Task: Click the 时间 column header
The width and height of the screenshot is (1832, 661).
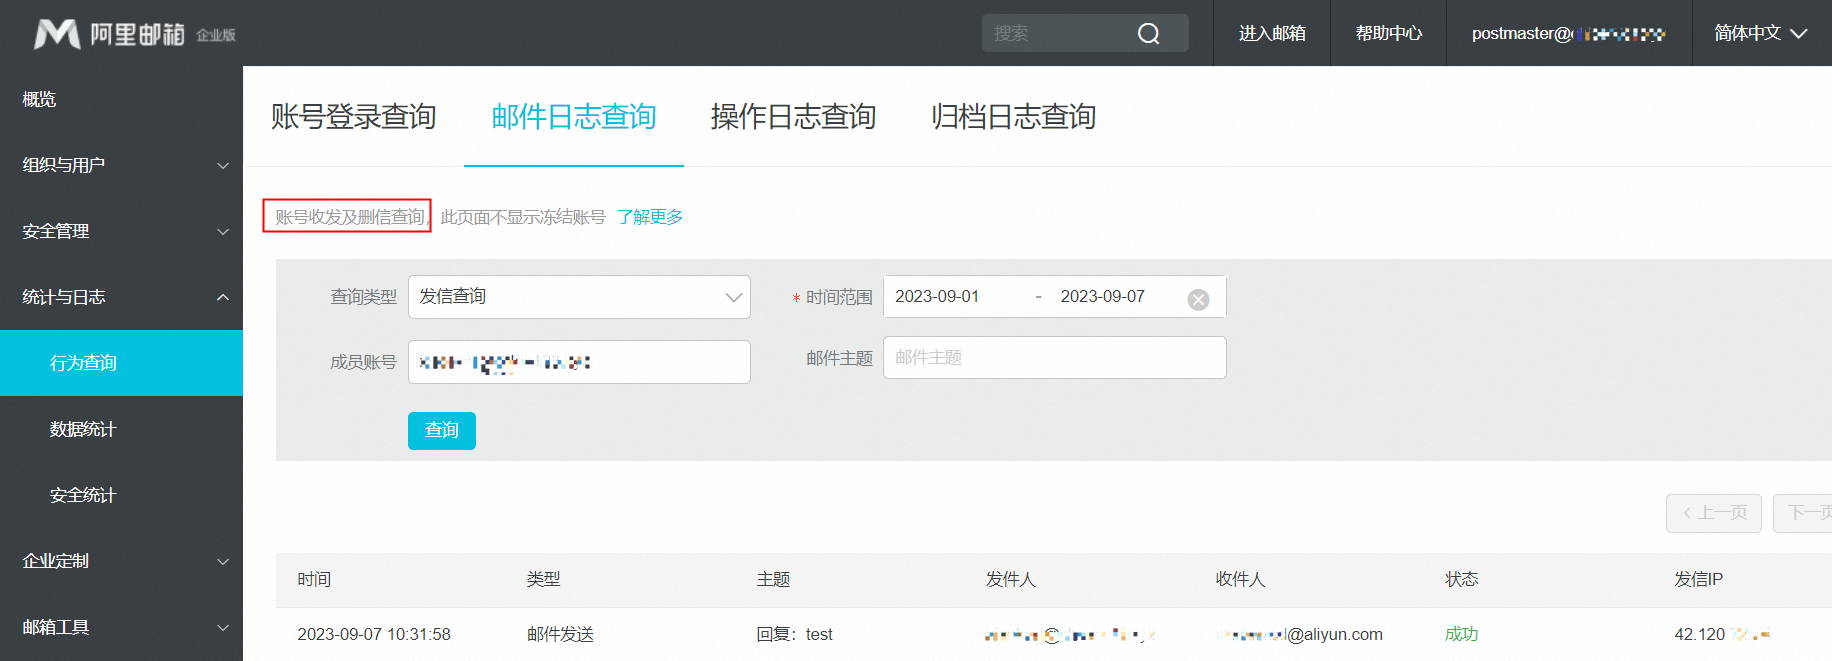Action: (314, 580)
